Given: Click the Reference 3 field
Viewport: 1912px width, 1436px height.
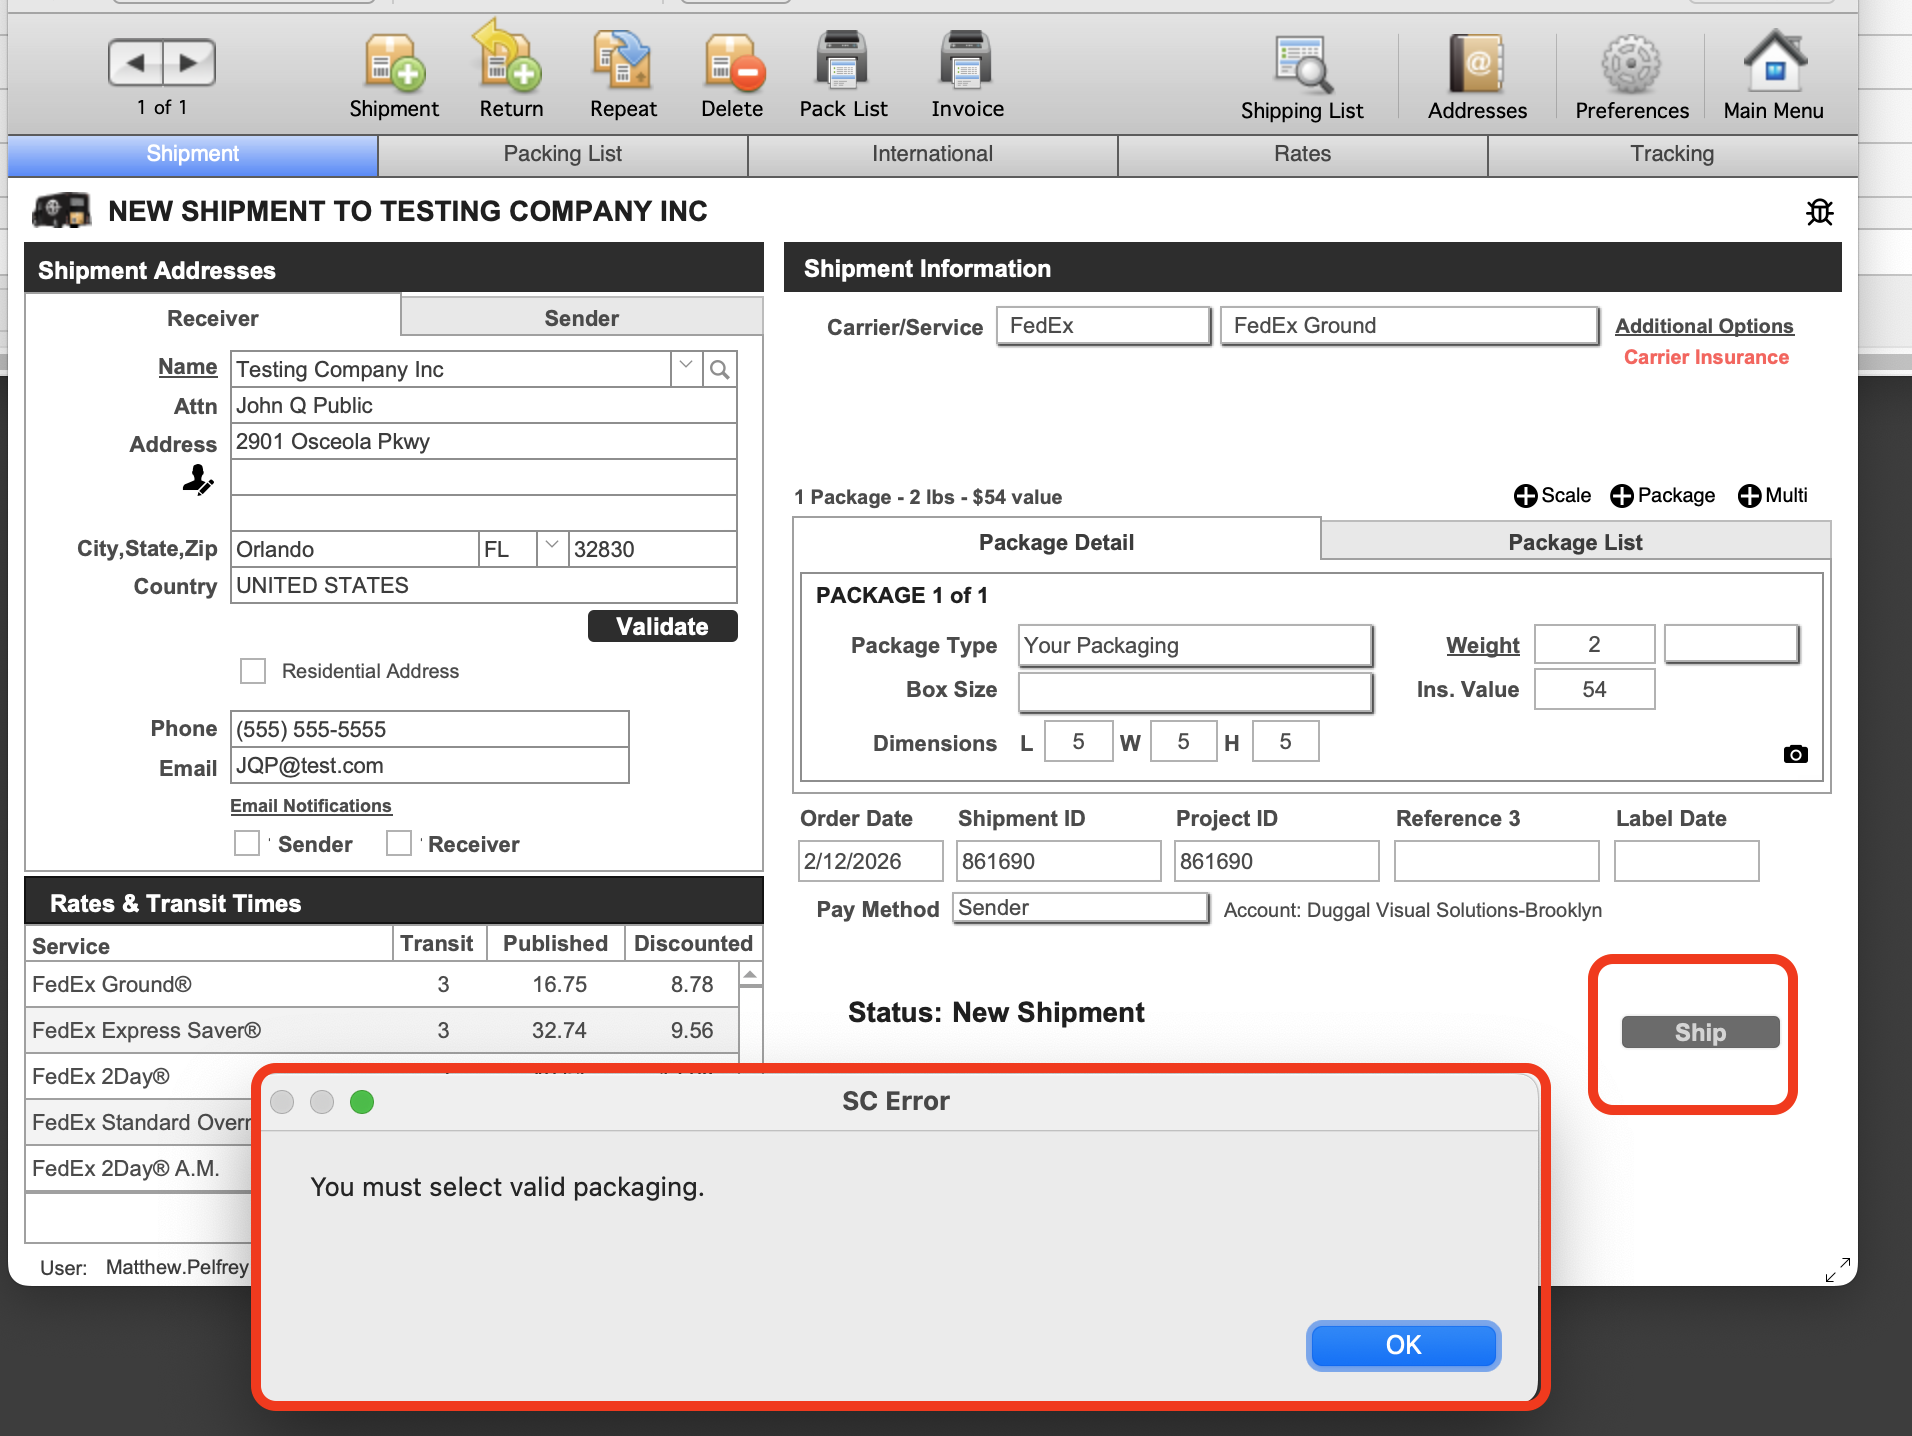Looking at the screenshot, I should coord(1496,861).
